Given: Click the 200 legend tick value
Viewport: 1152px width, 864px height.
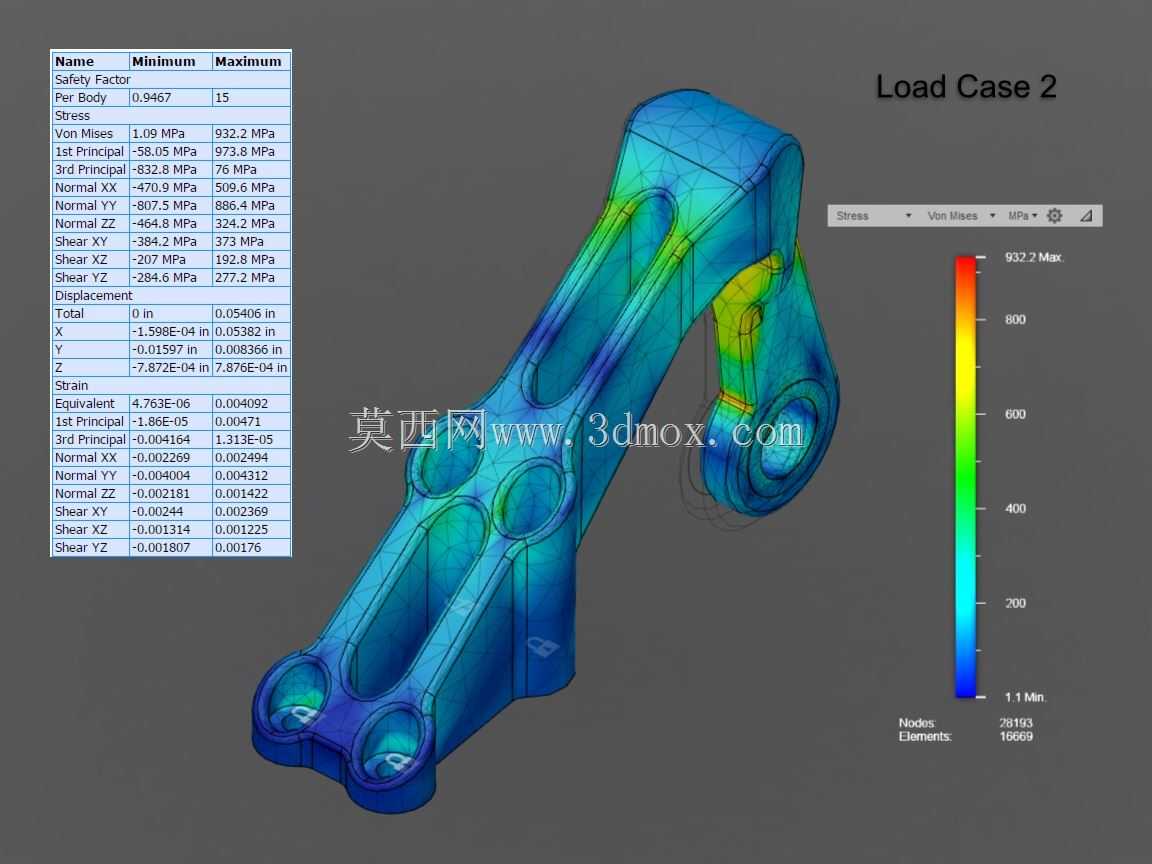Looking at the screenshot, I should [1015, 603].
